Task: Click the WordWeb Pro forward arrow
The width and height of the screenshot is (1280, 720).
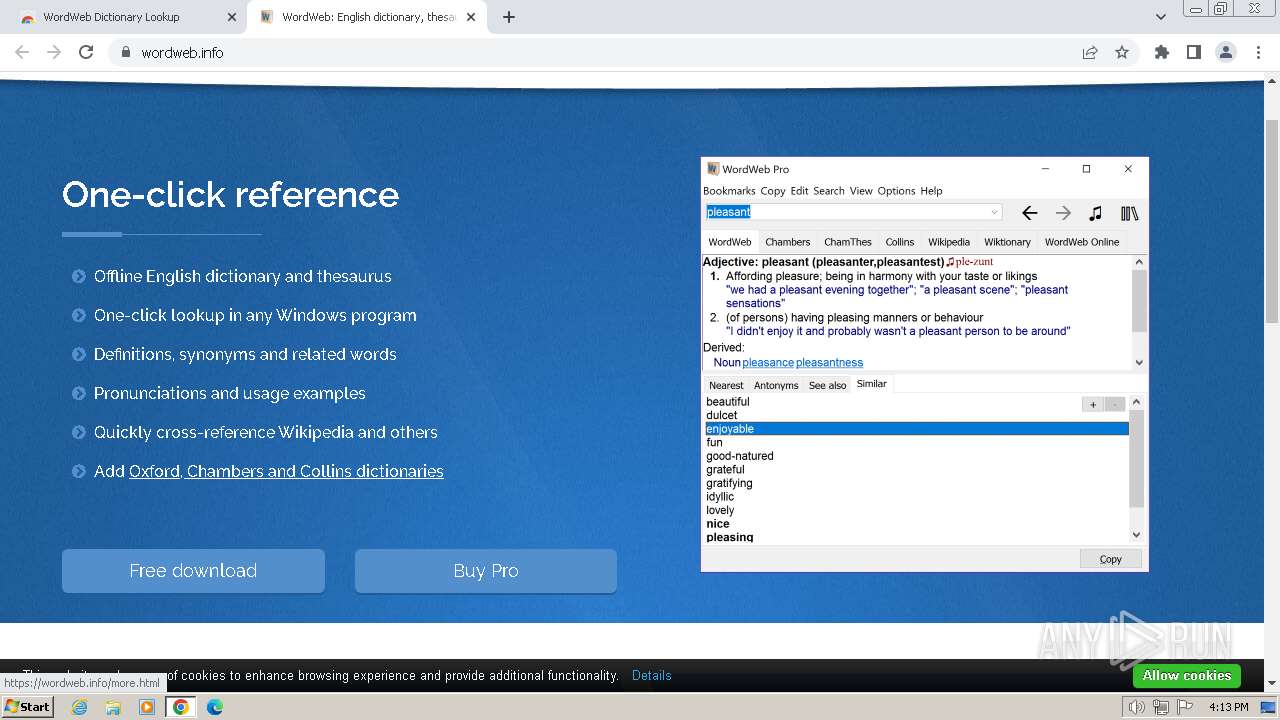Action: pyautogui.click(x=1063, y=213)
